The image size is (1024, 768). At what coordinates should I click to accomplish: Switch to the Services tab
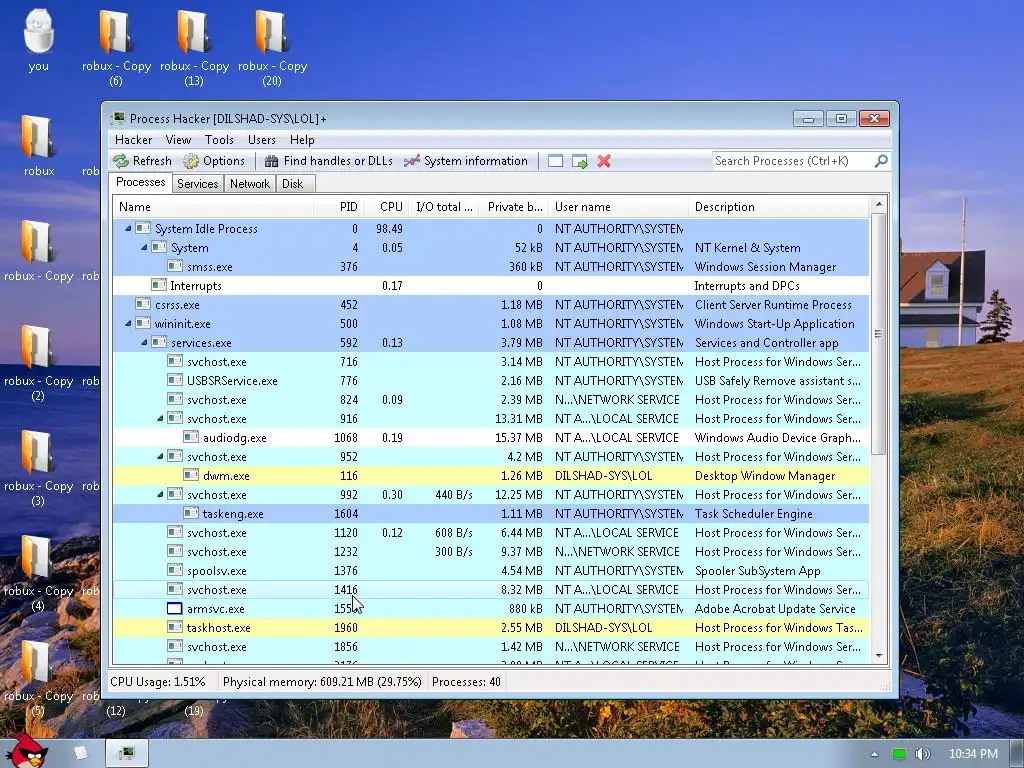click(197, 184)
